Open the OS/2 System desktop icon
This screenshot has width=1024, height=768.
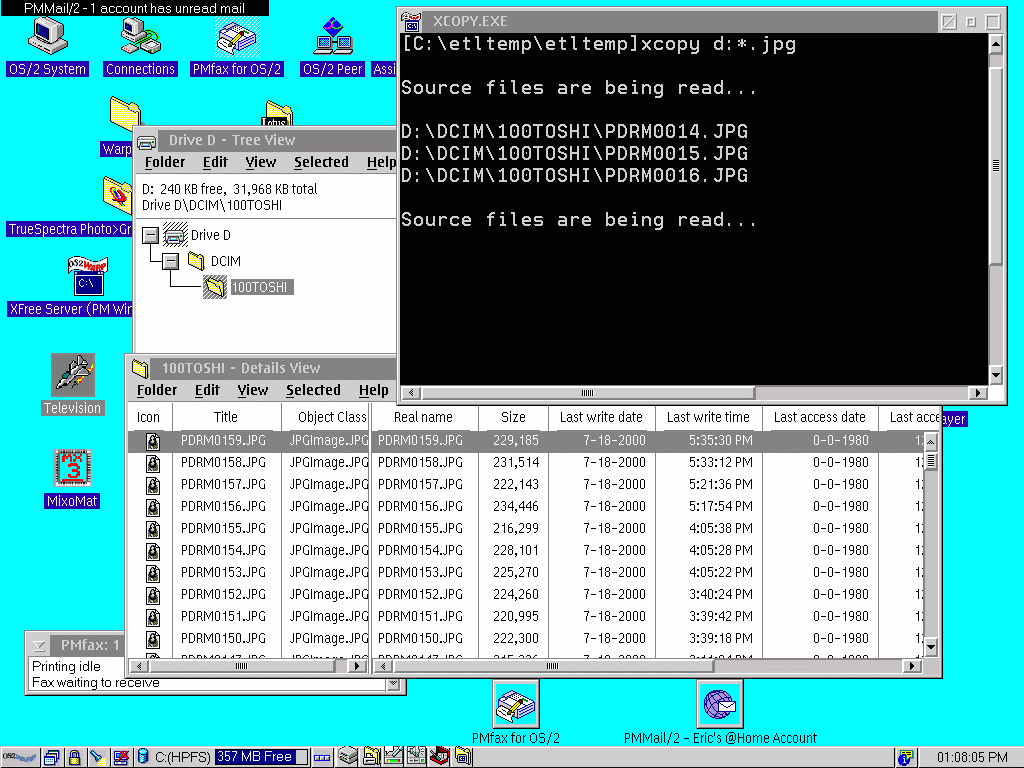(47, 37)
